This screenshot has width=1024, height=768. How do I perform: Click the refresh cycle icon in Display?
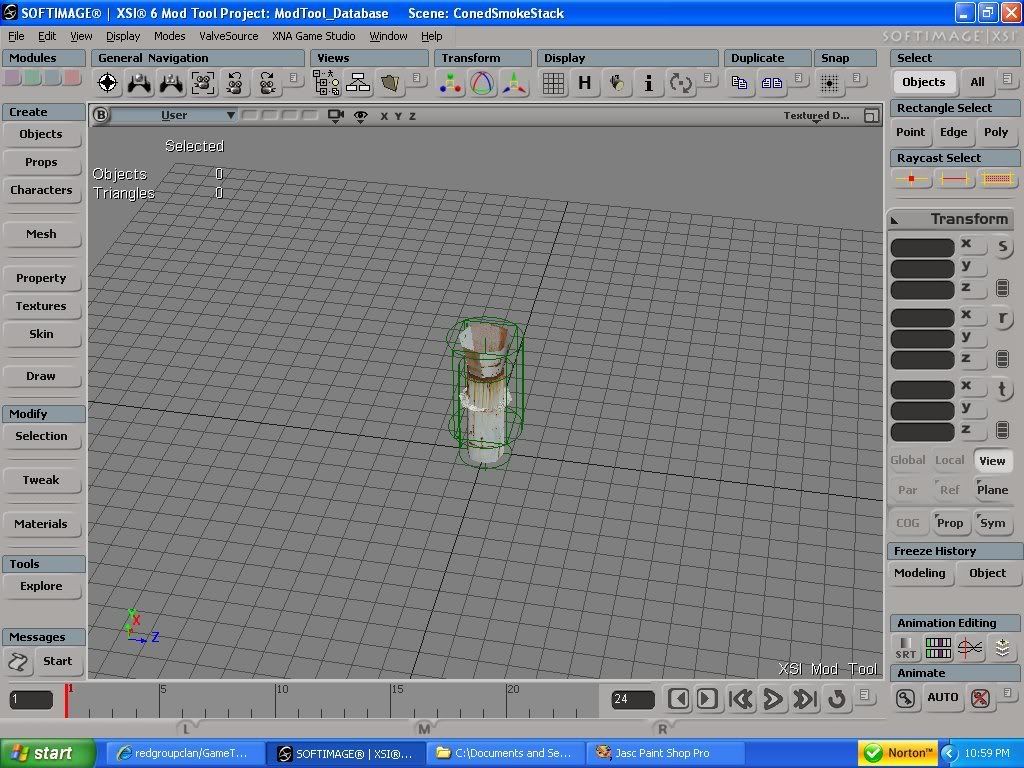pyautogui.click(x=680, y=83)
